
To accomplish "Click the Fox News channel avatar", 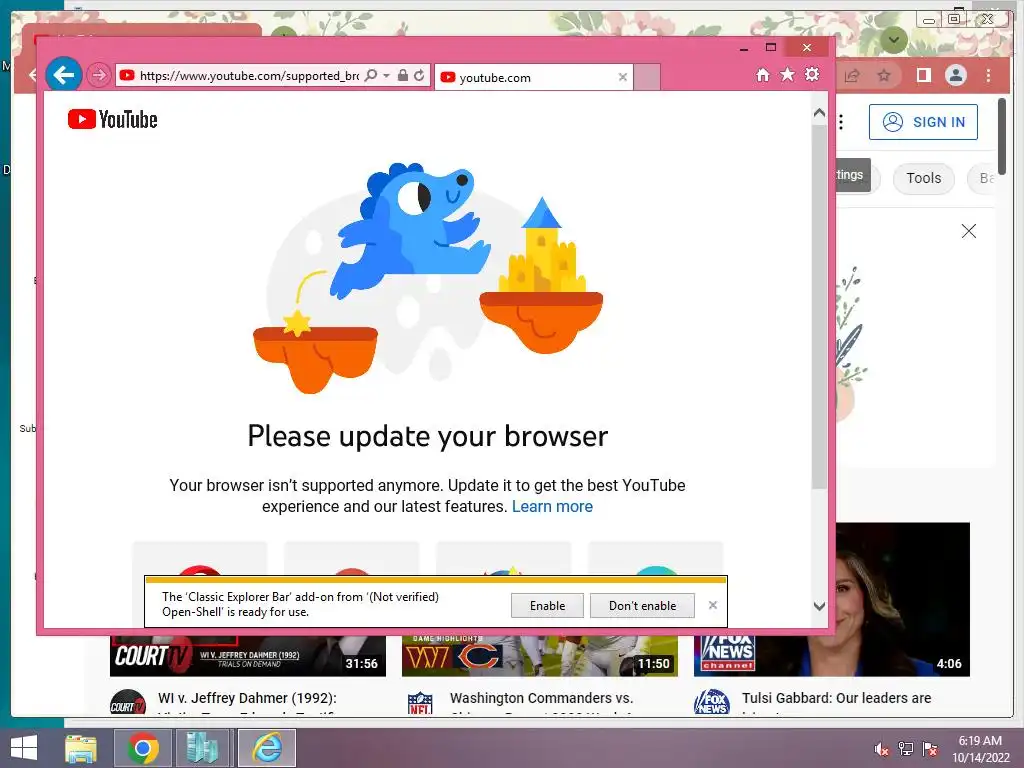I will [712, 702].
